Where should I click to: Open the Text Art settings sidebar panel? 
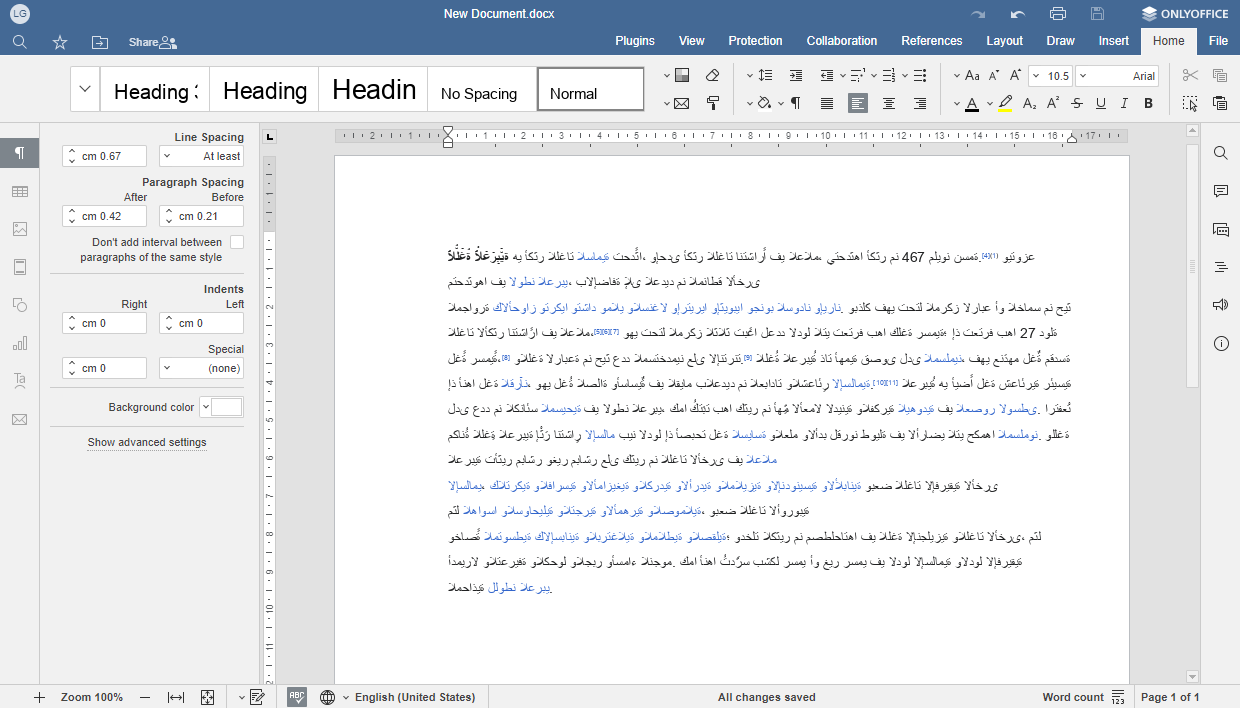click(20, 381)
